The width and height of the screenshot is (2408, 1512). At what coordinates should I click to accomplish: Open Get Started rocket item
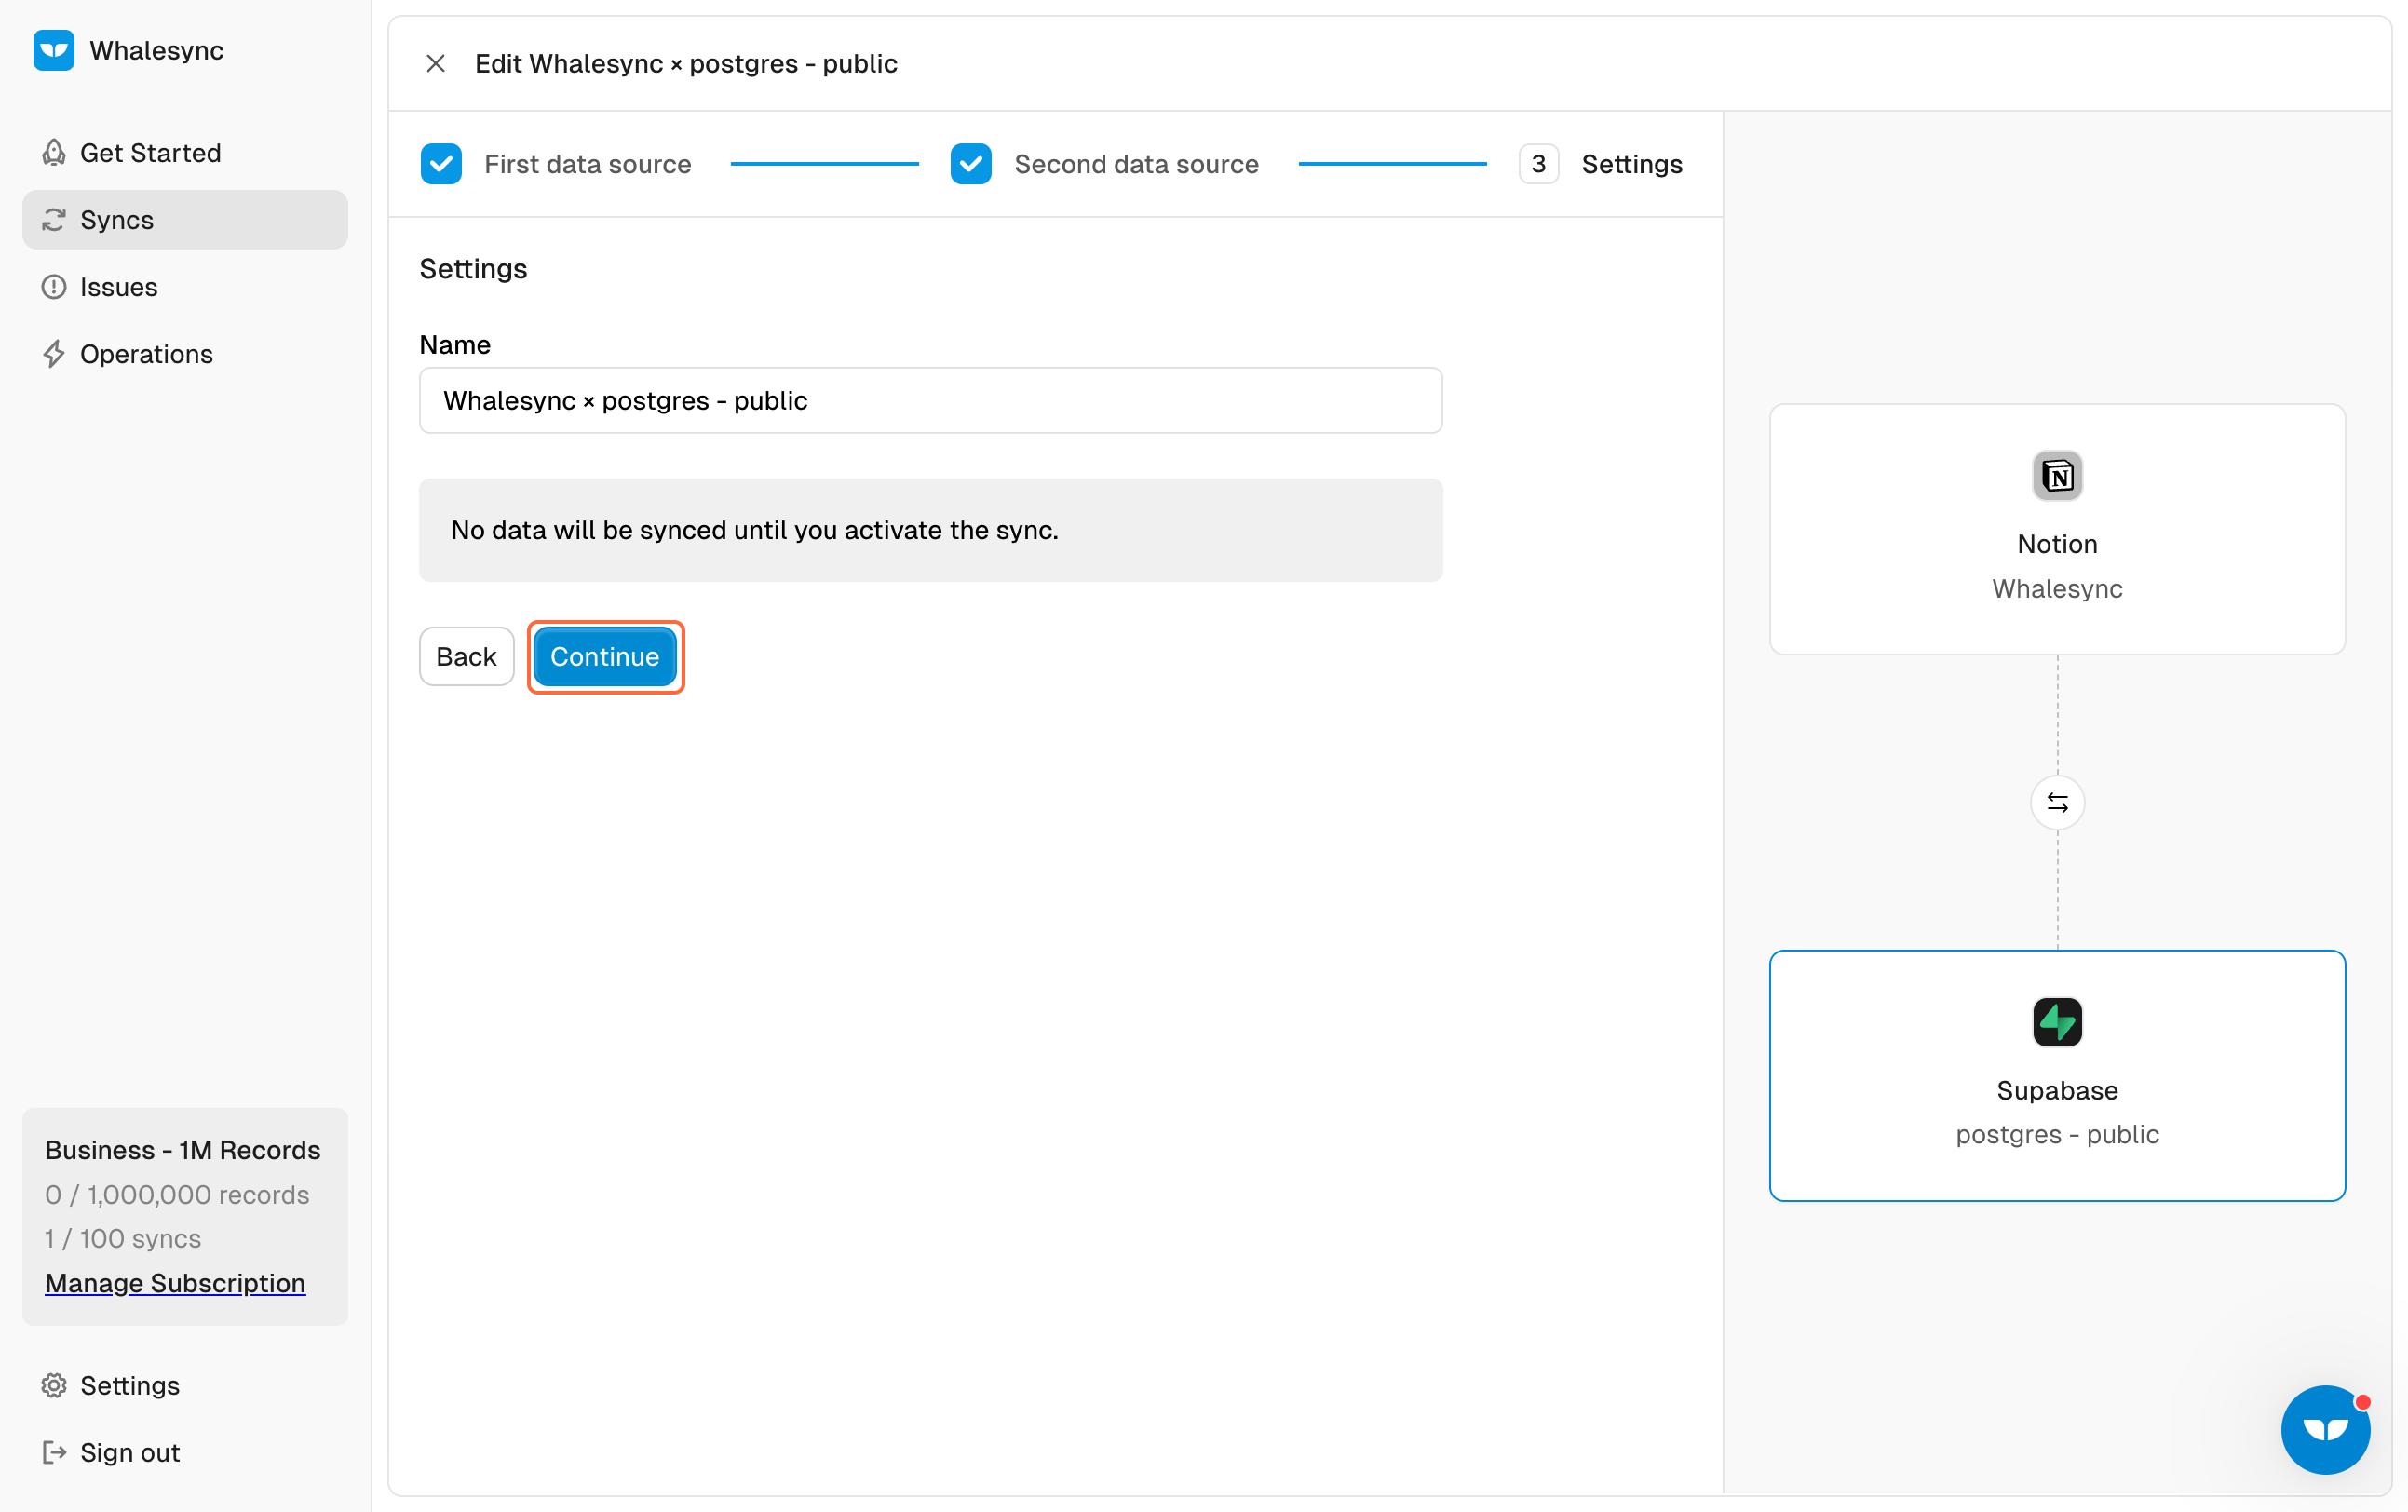pyautogui.click(x=150, y=153)
